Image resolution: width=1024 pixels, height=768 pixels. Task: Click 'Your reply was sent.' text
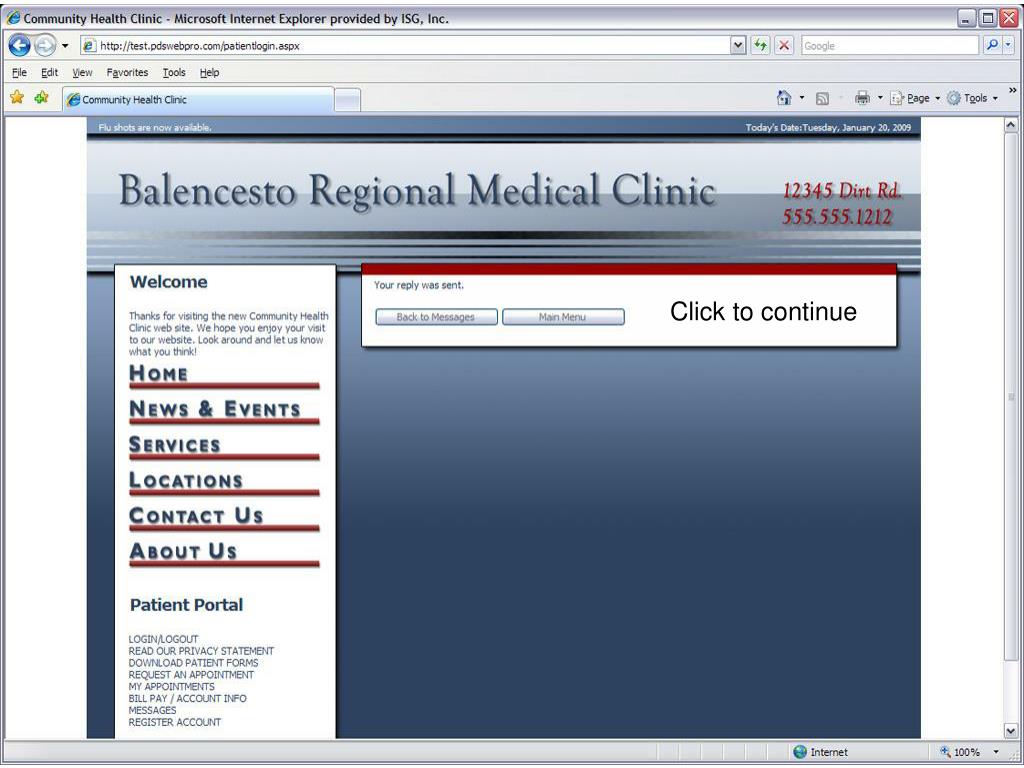pyautogui.click(x=419, y=285)
